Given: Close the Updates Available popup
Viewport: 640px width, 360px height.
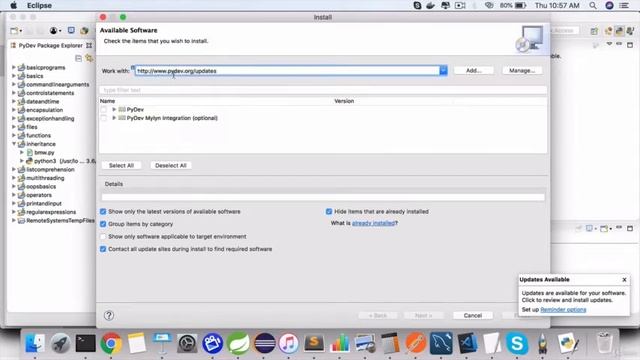Looking at the screenshot, I should tap(624, 280).
